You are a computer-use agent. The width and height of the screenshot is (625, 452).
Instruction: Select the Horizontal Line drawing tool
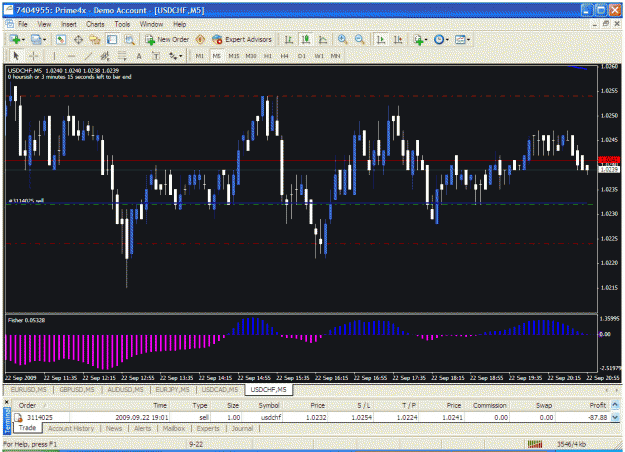click(71, 56)
